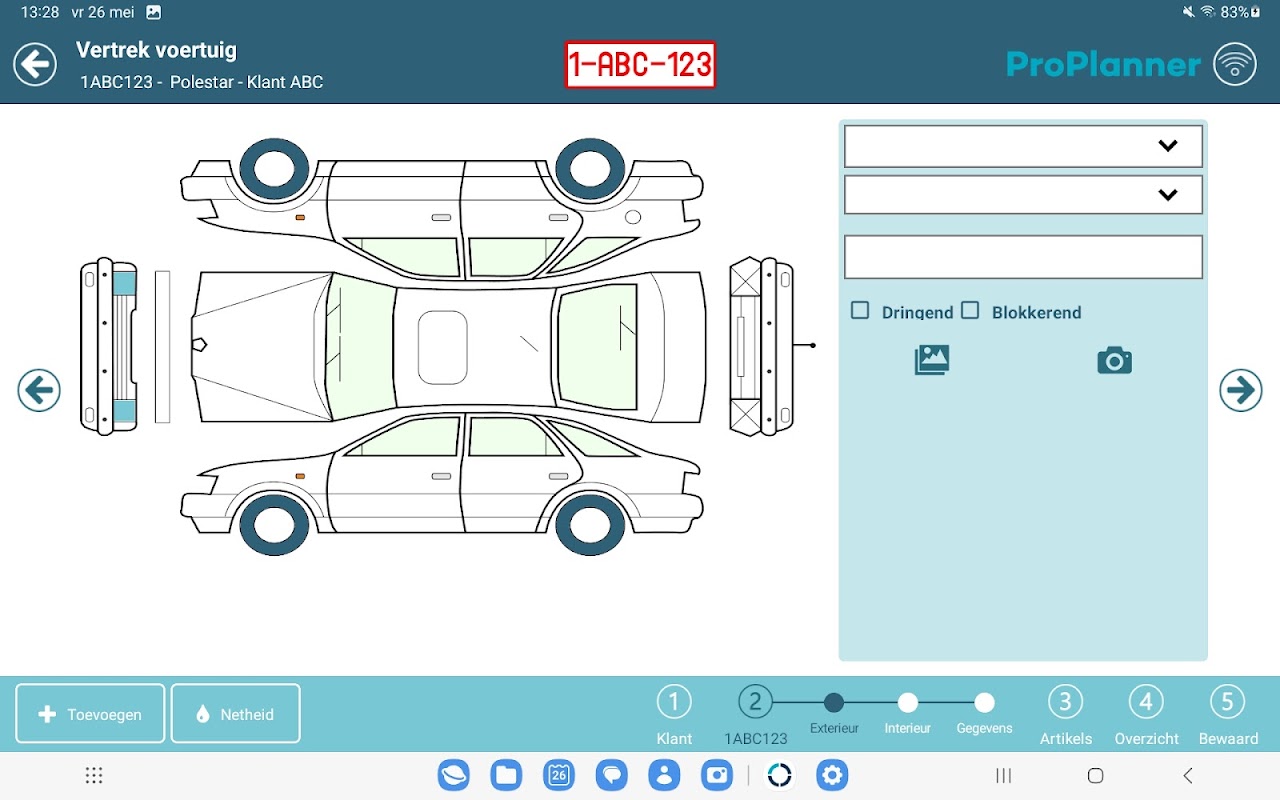Tap the ProPlanner wifi sync icon
Image resolution: width=1280 pixels, height=800 pixels.
point(1235,65)
